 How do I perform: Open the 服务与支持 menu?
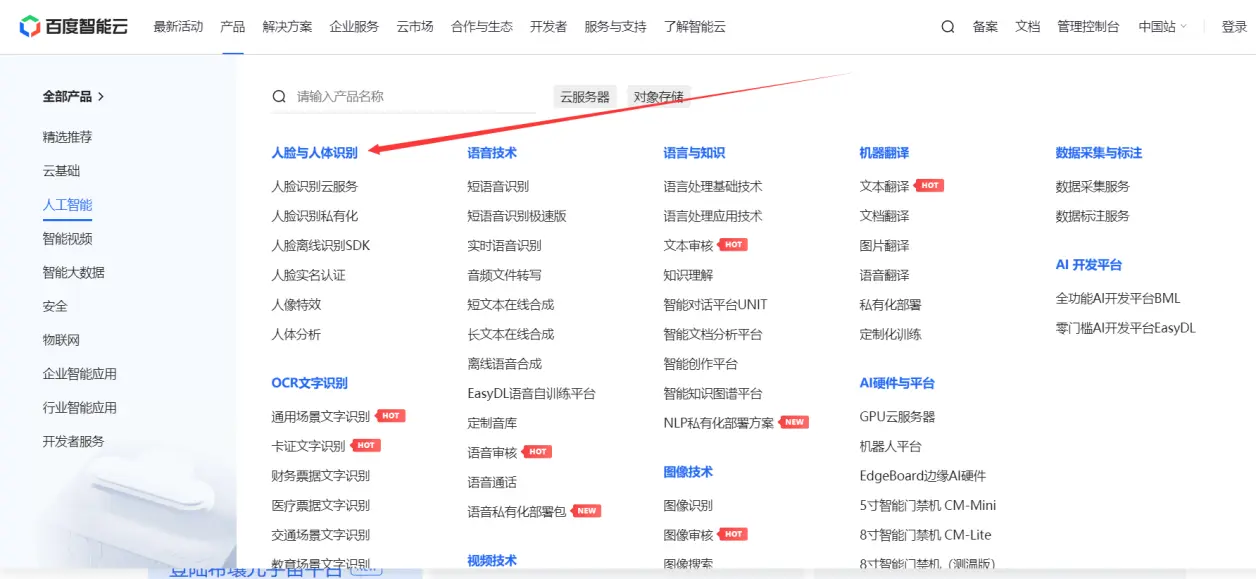[615, 27]
